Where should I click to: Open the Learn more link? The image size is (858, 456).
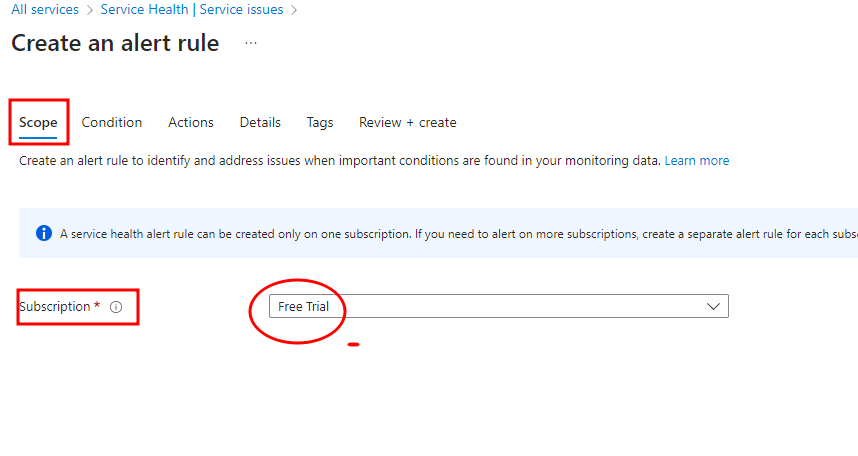(x=697, y=160)
